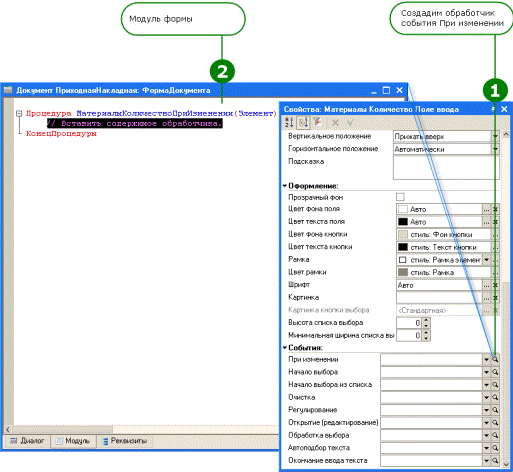
Task: Click left arrow of module horizontal scrollbar
Action: point(7,429)
